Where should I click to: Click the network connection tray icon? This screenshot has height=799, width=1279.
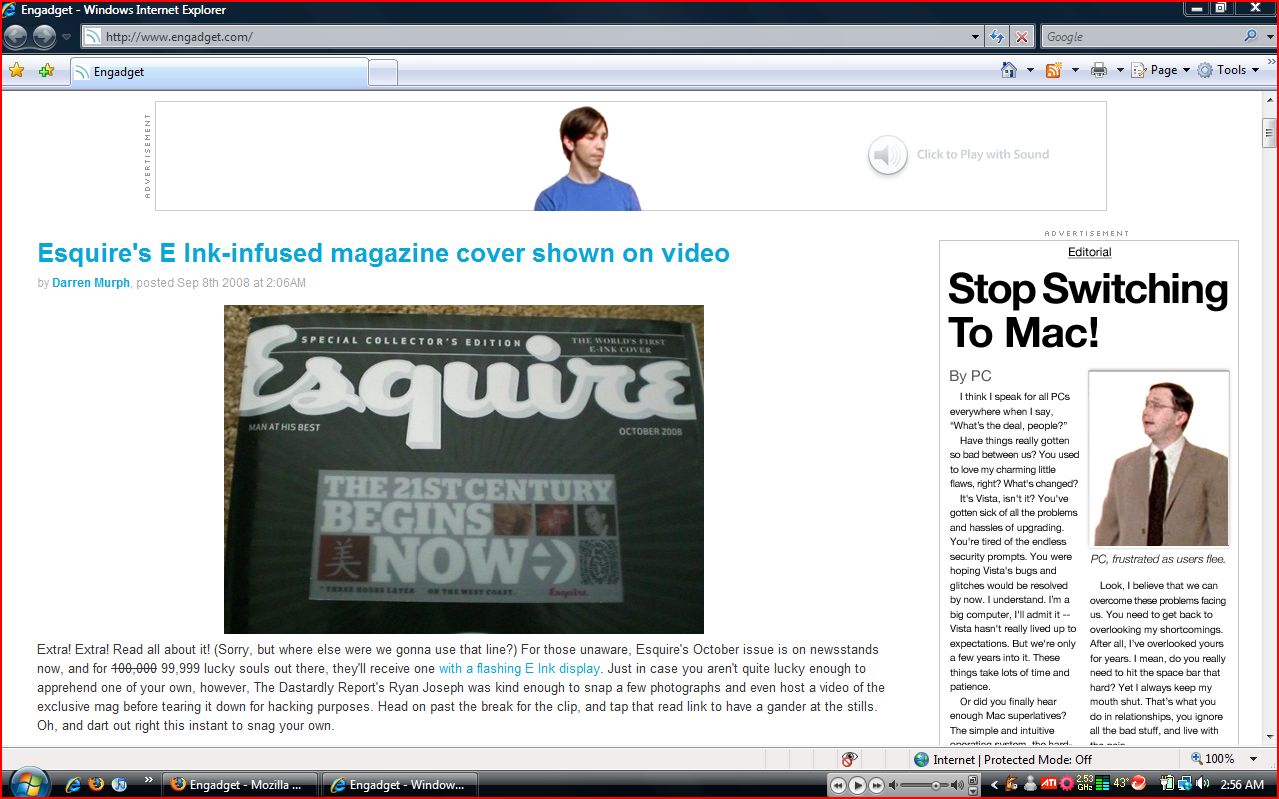click(1183, 784)
